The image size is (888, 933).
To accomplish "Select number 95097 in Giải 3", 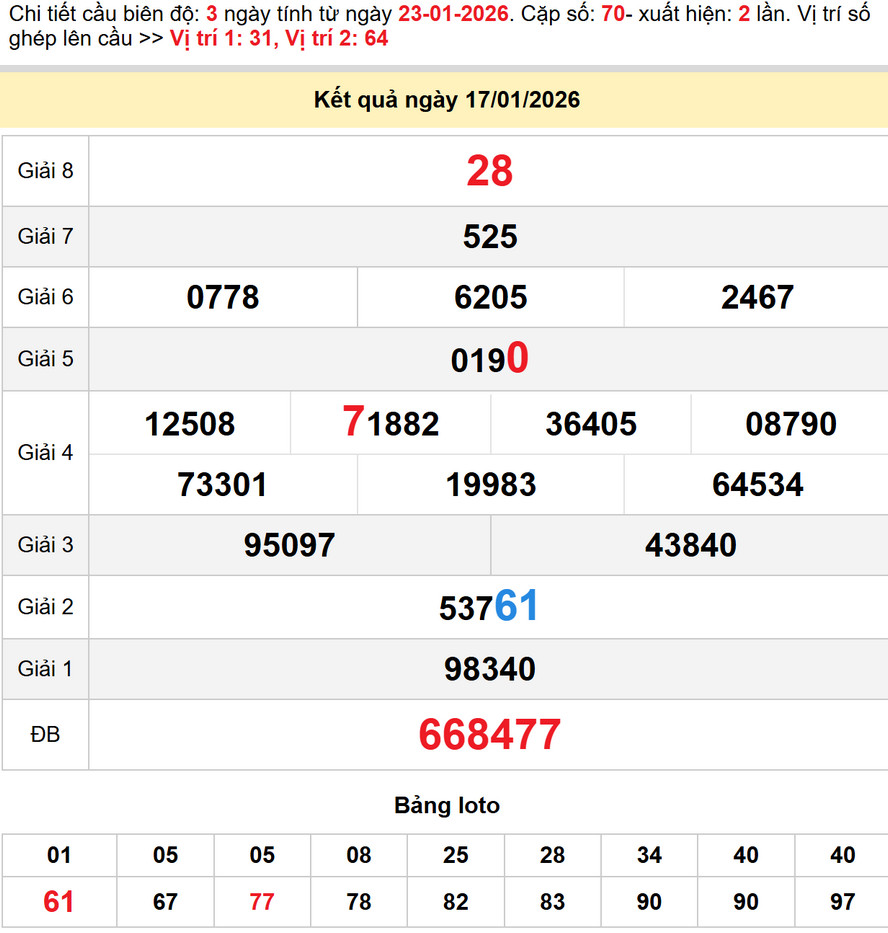I will [x=288, y=545].
